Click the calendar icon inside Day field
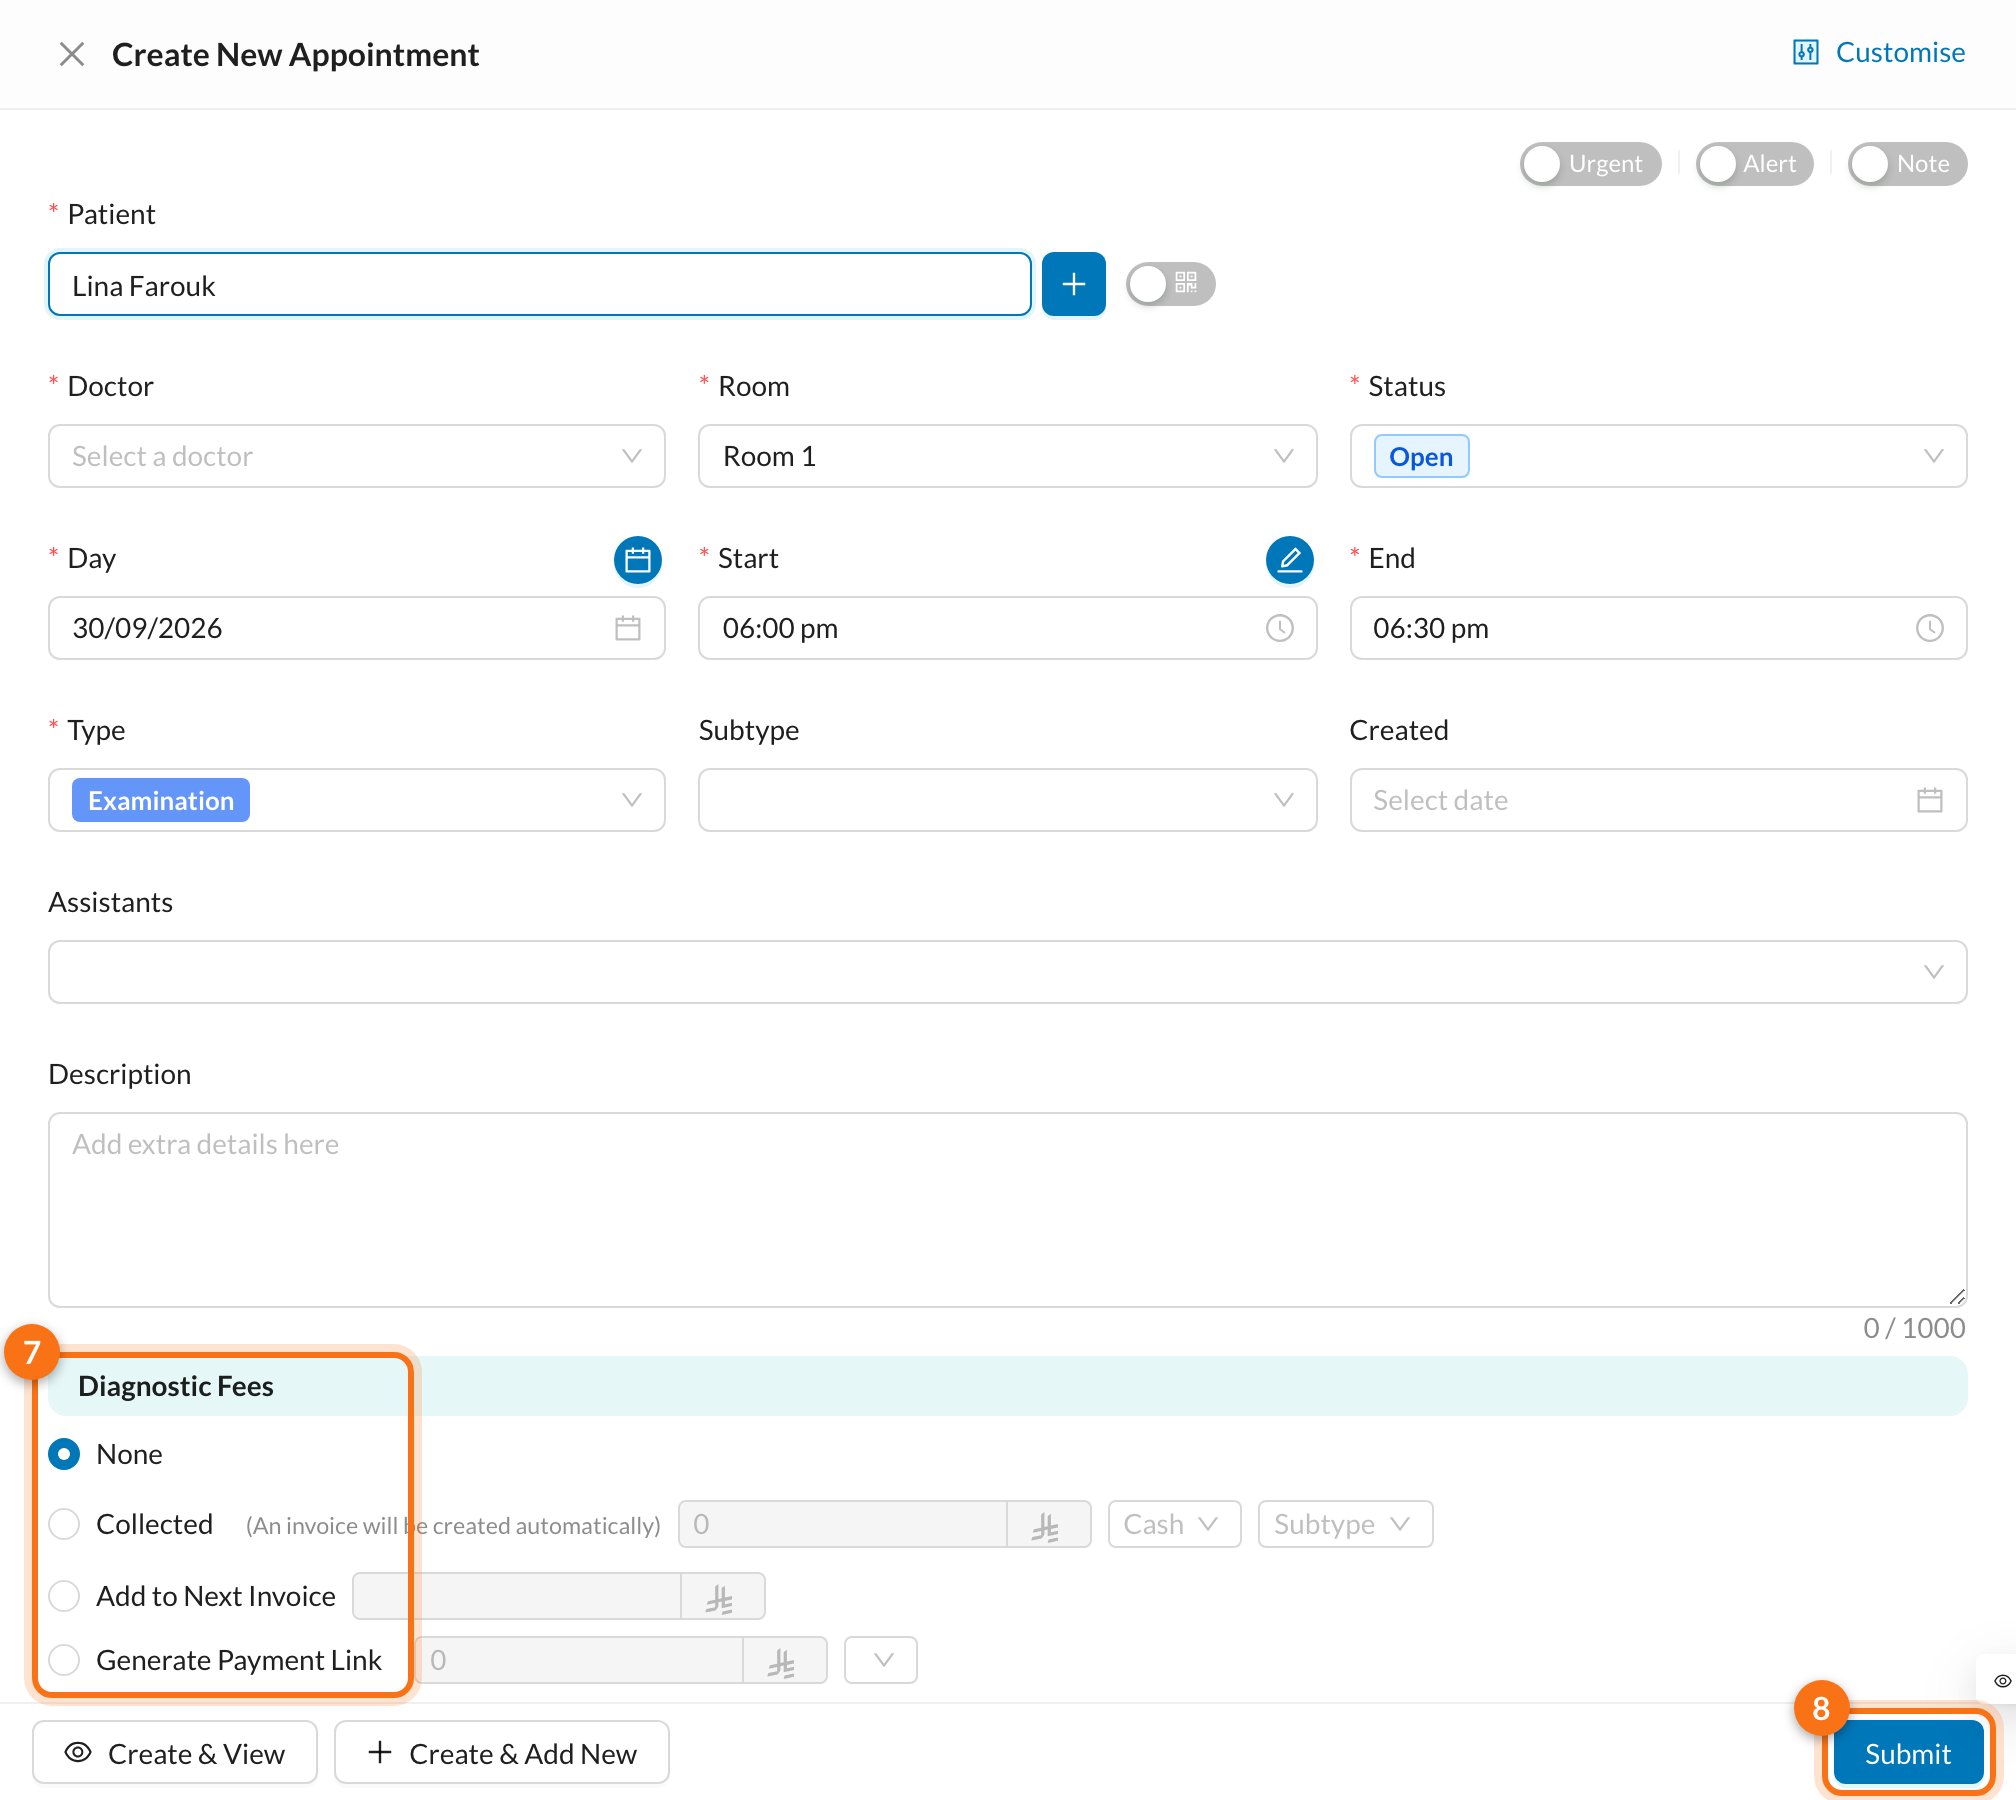The height and width of the screenshot is (1800, 2016). (628, 628)
